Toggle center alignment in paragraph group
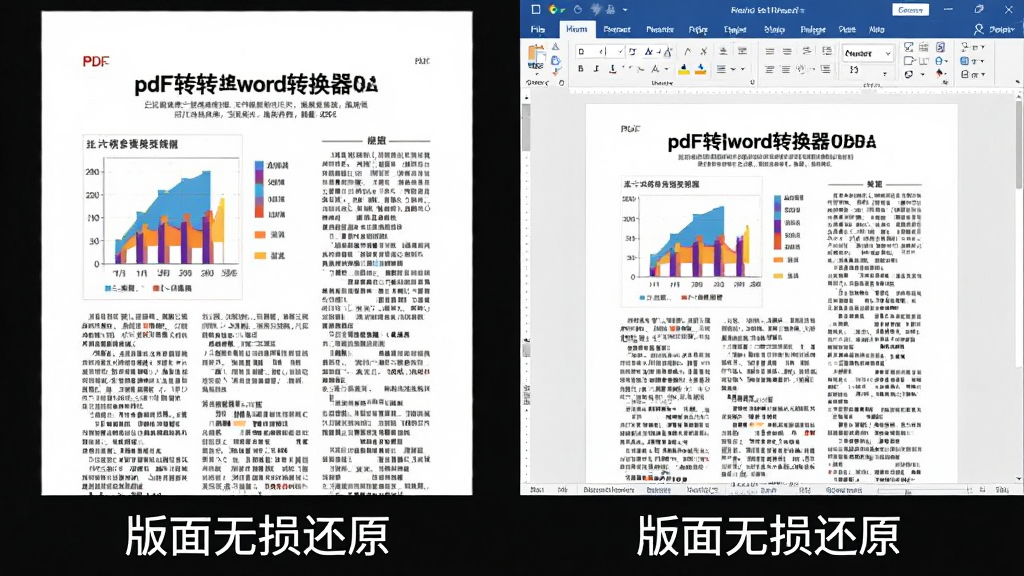Screen dimensions: 1024x576 [x=786, y=69]
